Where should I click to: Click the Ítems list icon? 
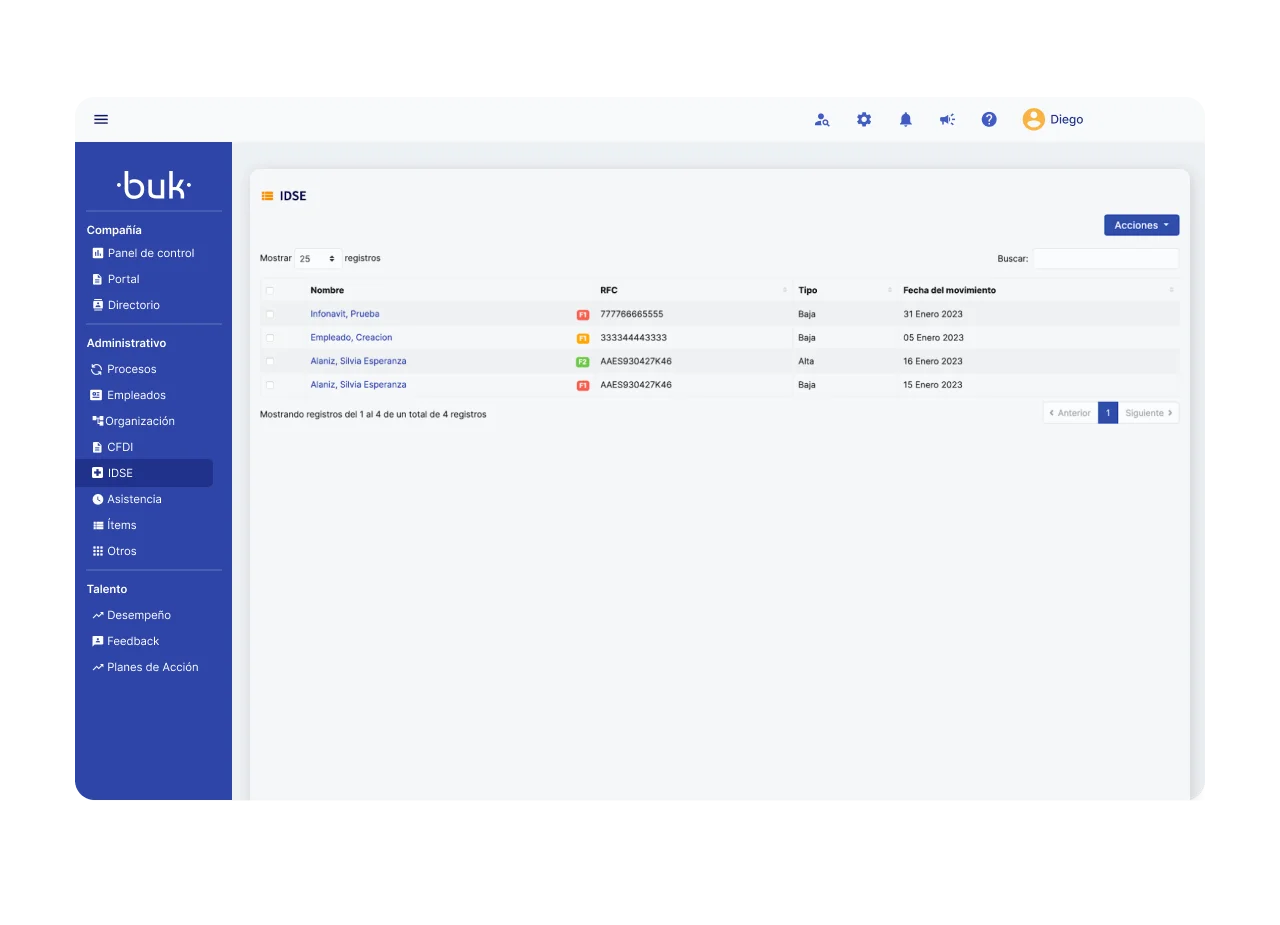click(97, 525)
